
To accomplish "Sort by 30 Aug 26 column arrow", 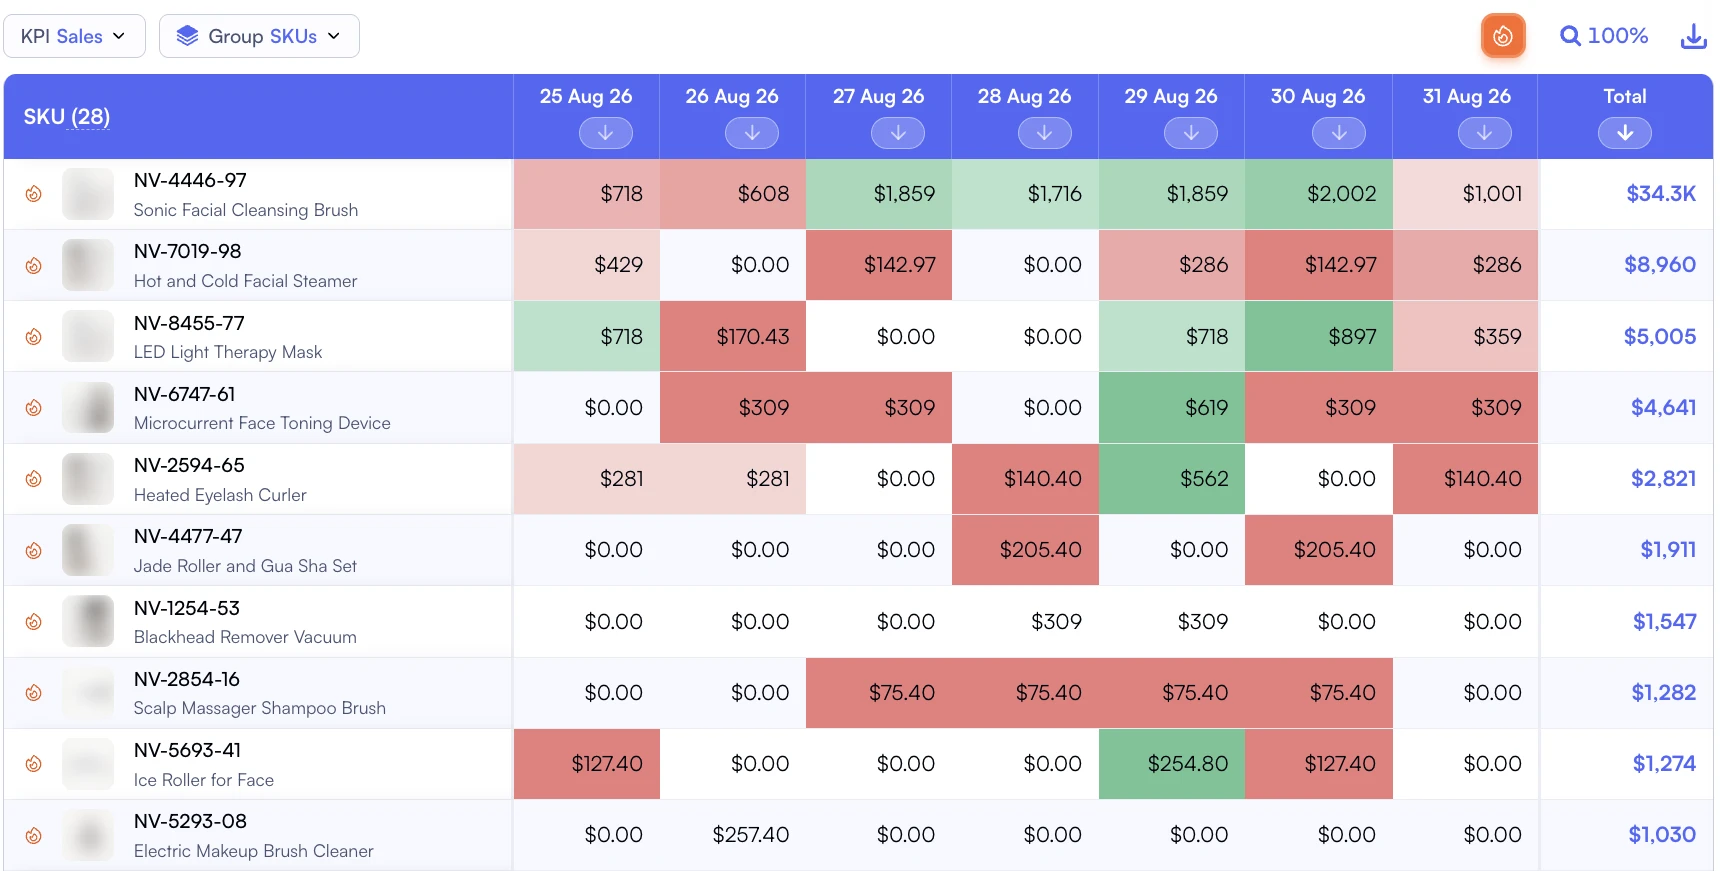I will 1339,133.
